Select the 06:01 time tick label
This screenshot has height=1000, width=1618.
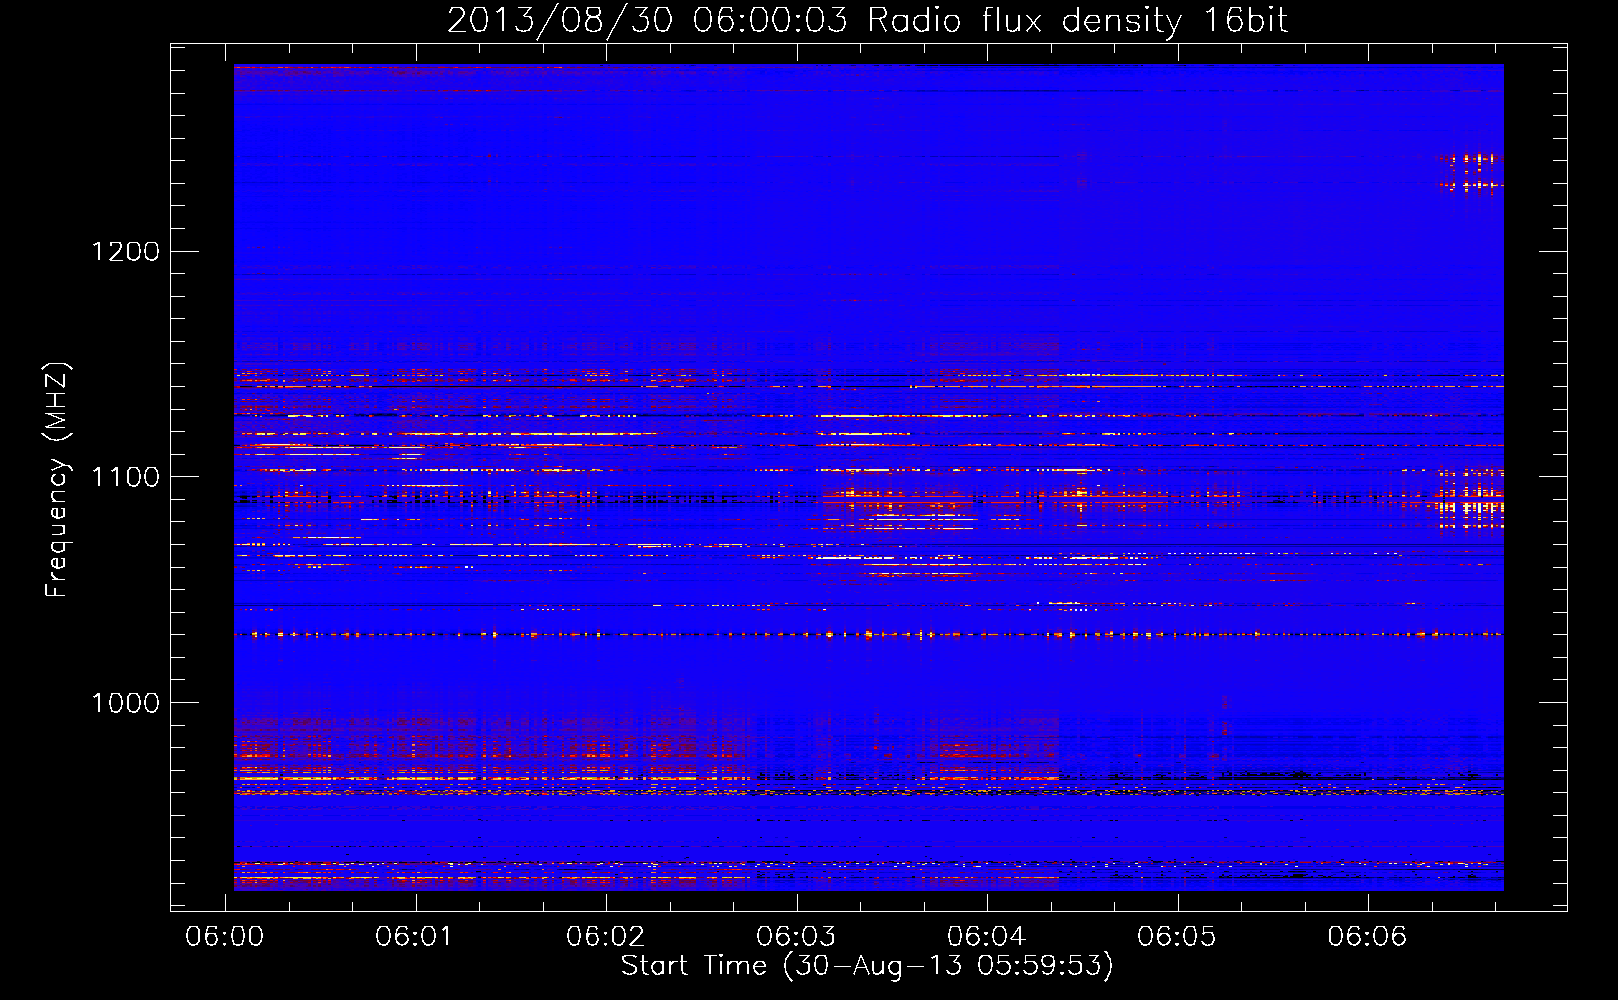414,937
